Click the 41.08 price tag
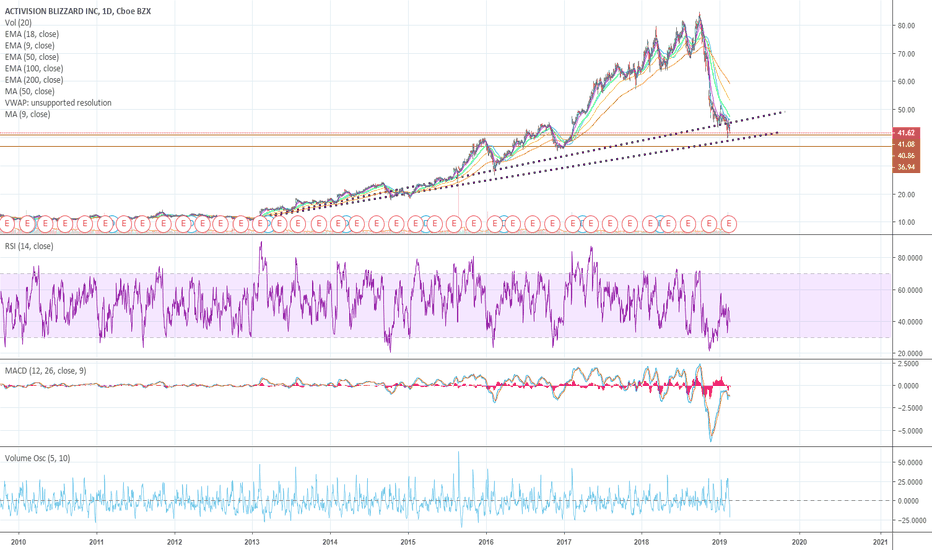 (x=906, y=144)
